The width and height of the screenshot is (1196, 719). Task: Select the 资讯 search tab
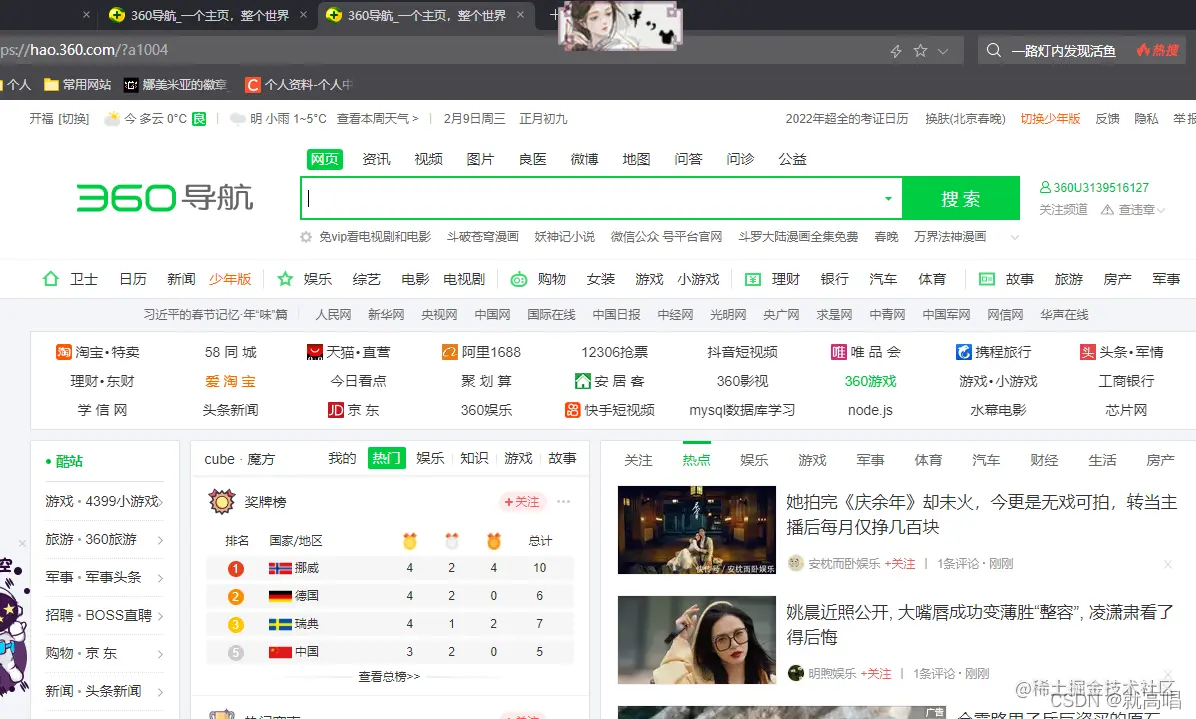coord(376,159)
